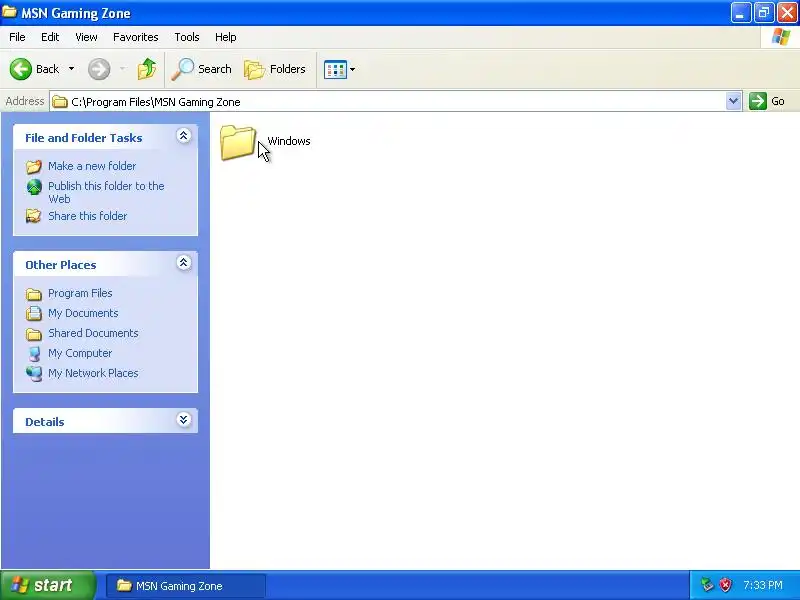Open the Tools menu
This screenshot has height=600, width=800.
click(x=187, y=37)
